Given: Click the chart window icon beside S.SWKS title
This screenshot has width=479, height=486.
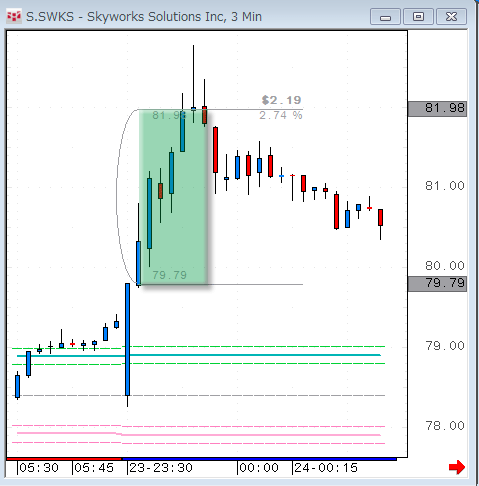Looking at the screenshot, I should tap(14, 16).
